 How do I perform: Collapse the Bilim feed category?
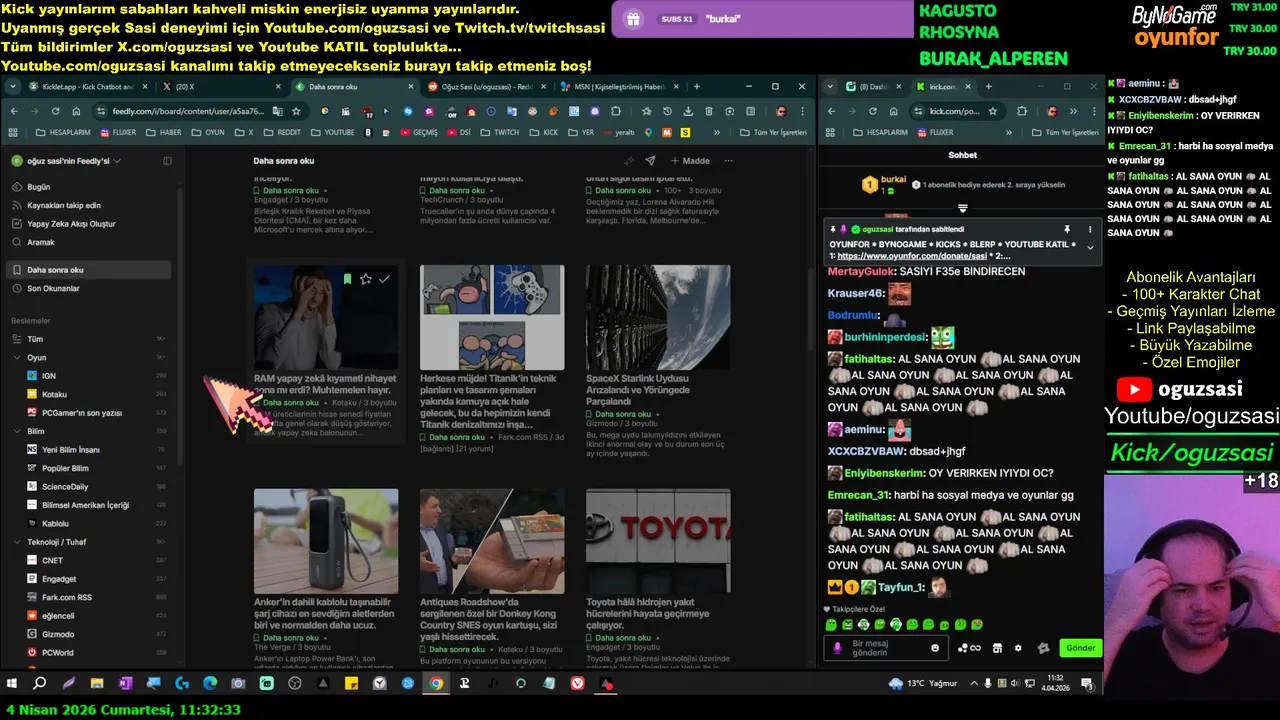pyautogui.click(x=17, y=431)
